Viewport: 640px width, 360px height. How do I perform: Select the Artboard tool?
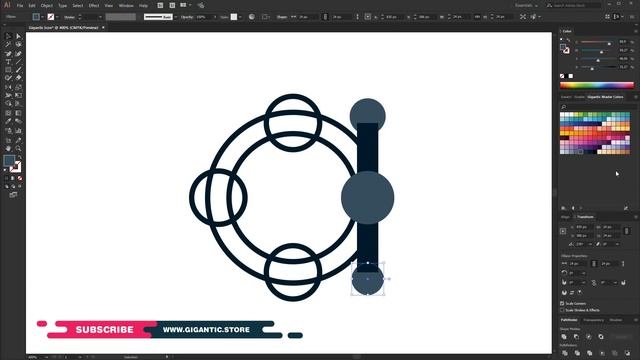click(x=8, y=140)
